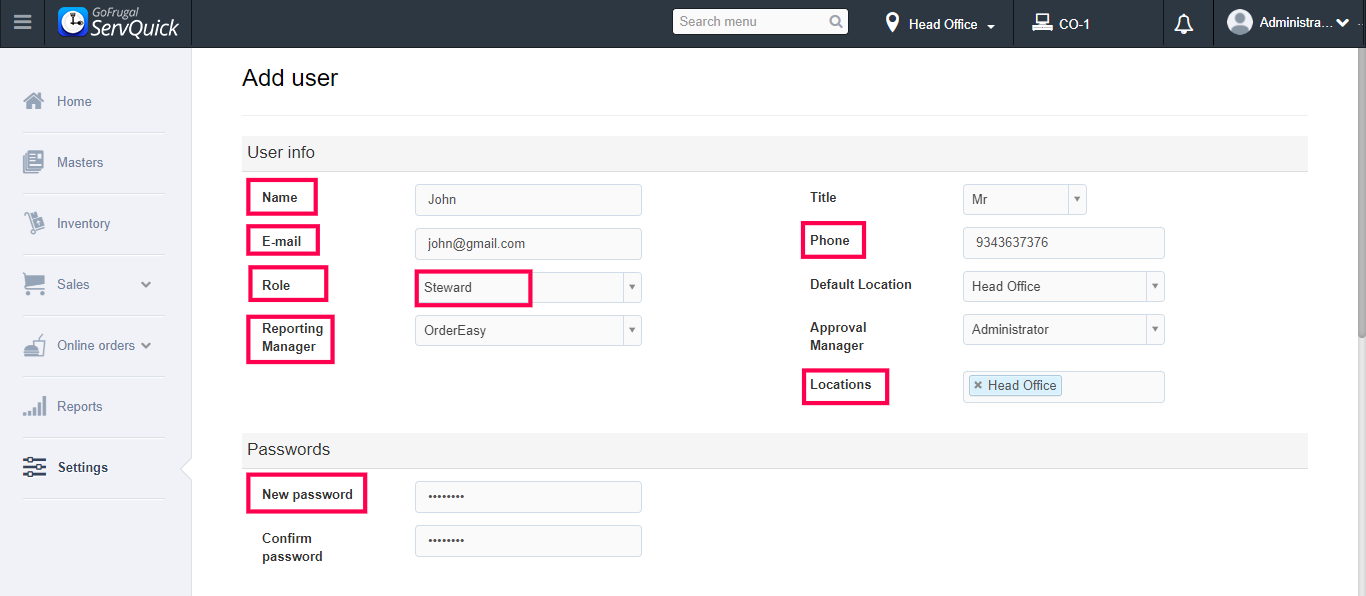Click the search magnifier icon
1366x596 pixels.
[x=836, y=22]
